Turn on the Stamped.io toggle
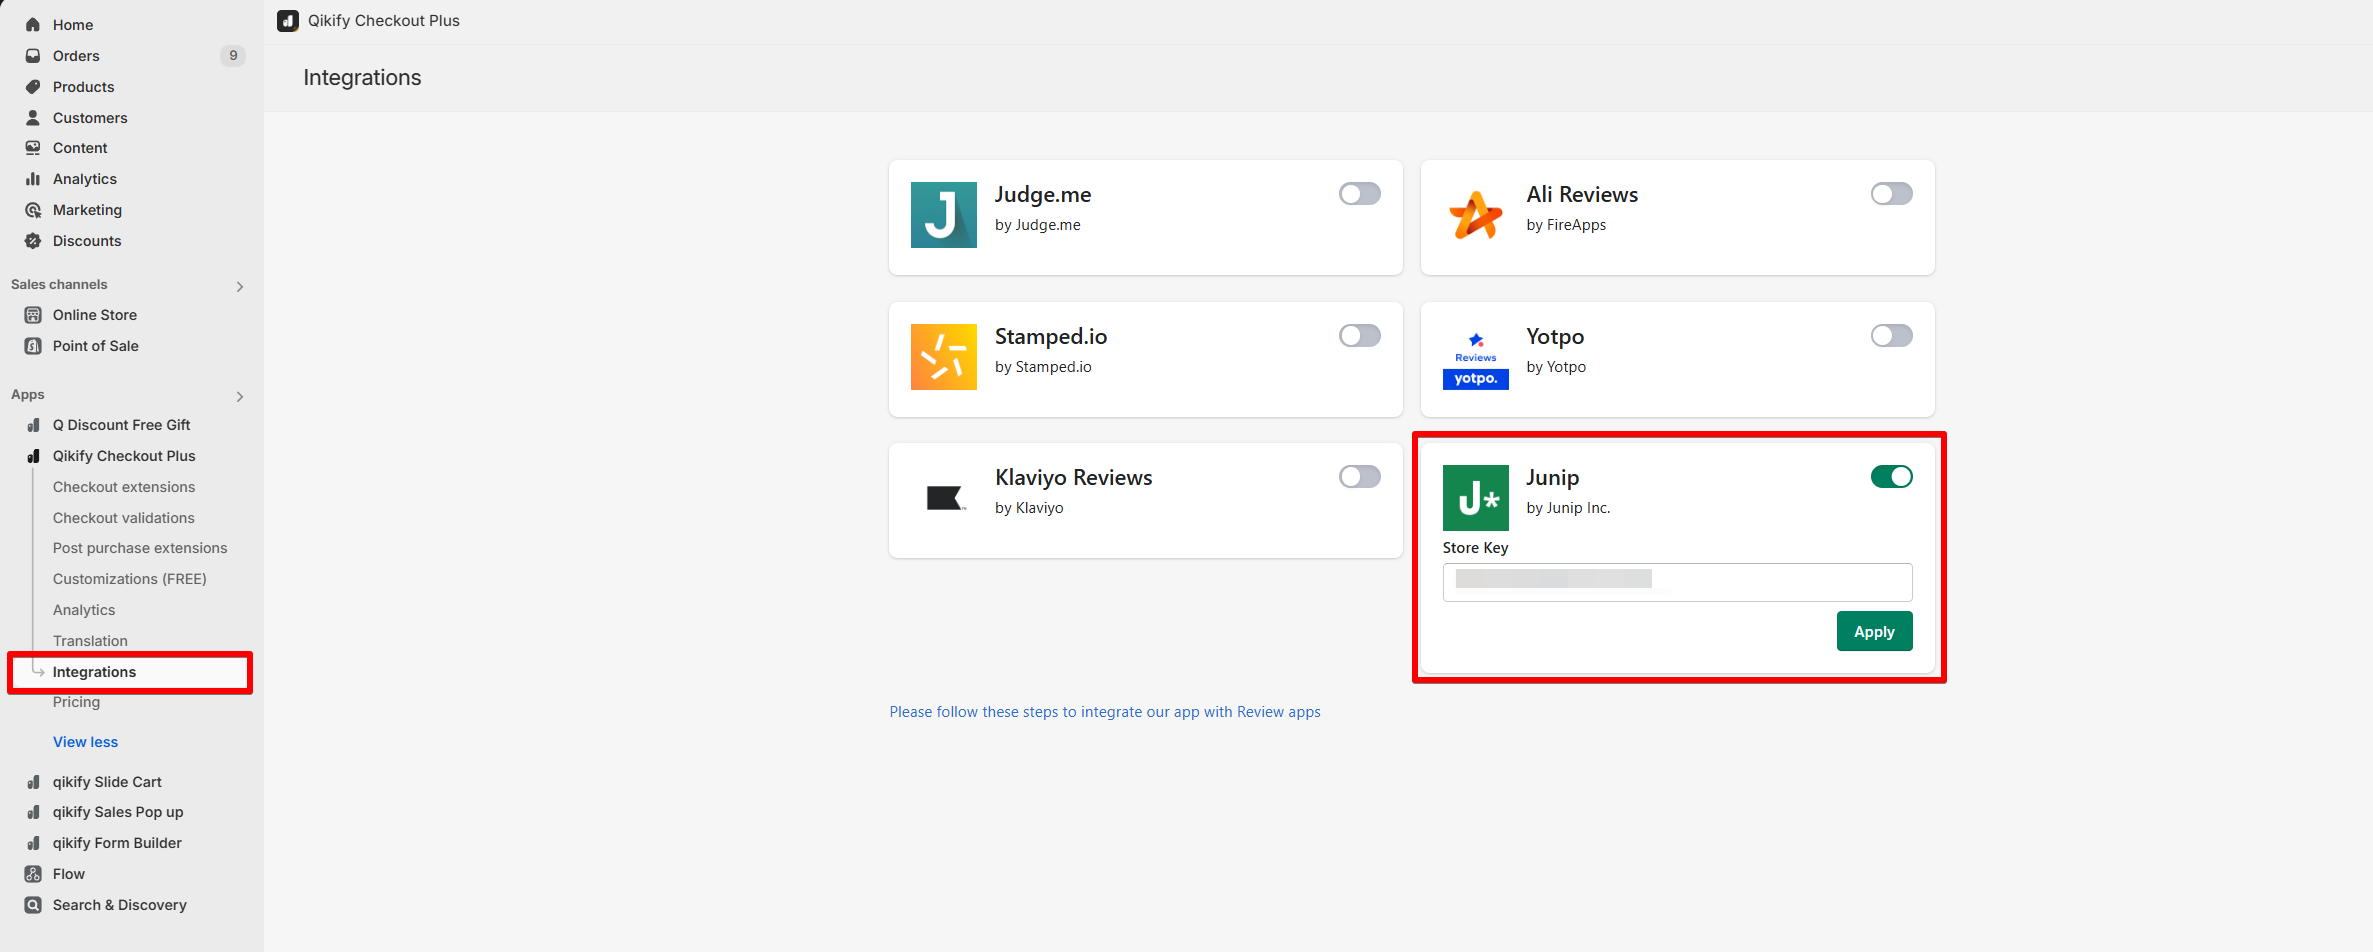The width and height of the screenshot is (2373, 952). [x=1359, y=336]
